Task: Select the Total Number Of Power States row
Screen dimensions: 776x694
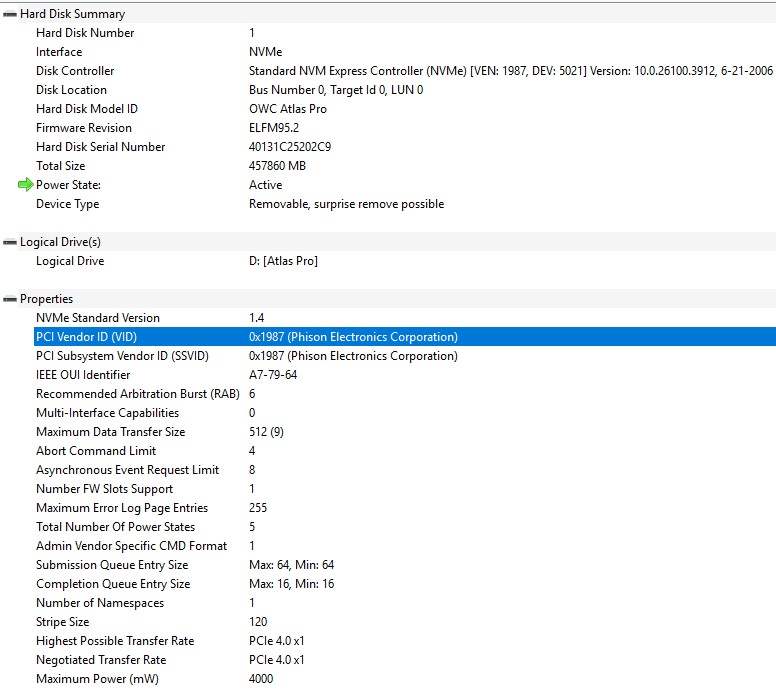Action: tap(405, 527)
